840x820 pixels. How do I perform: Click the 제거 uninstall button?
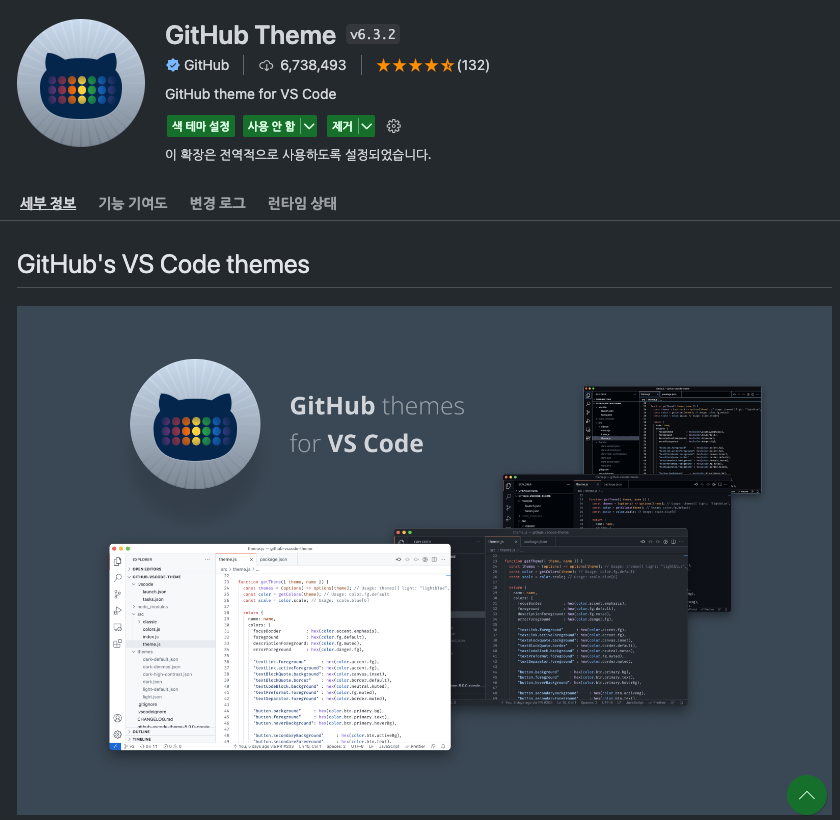pos(342,126)
